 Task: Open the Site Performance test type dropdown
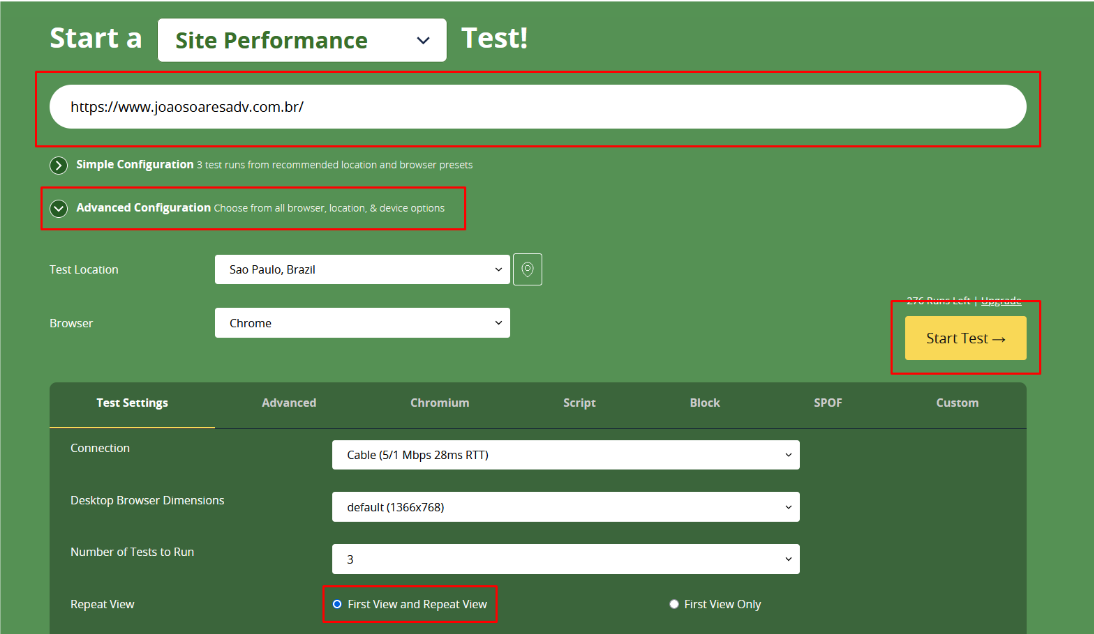302,41
